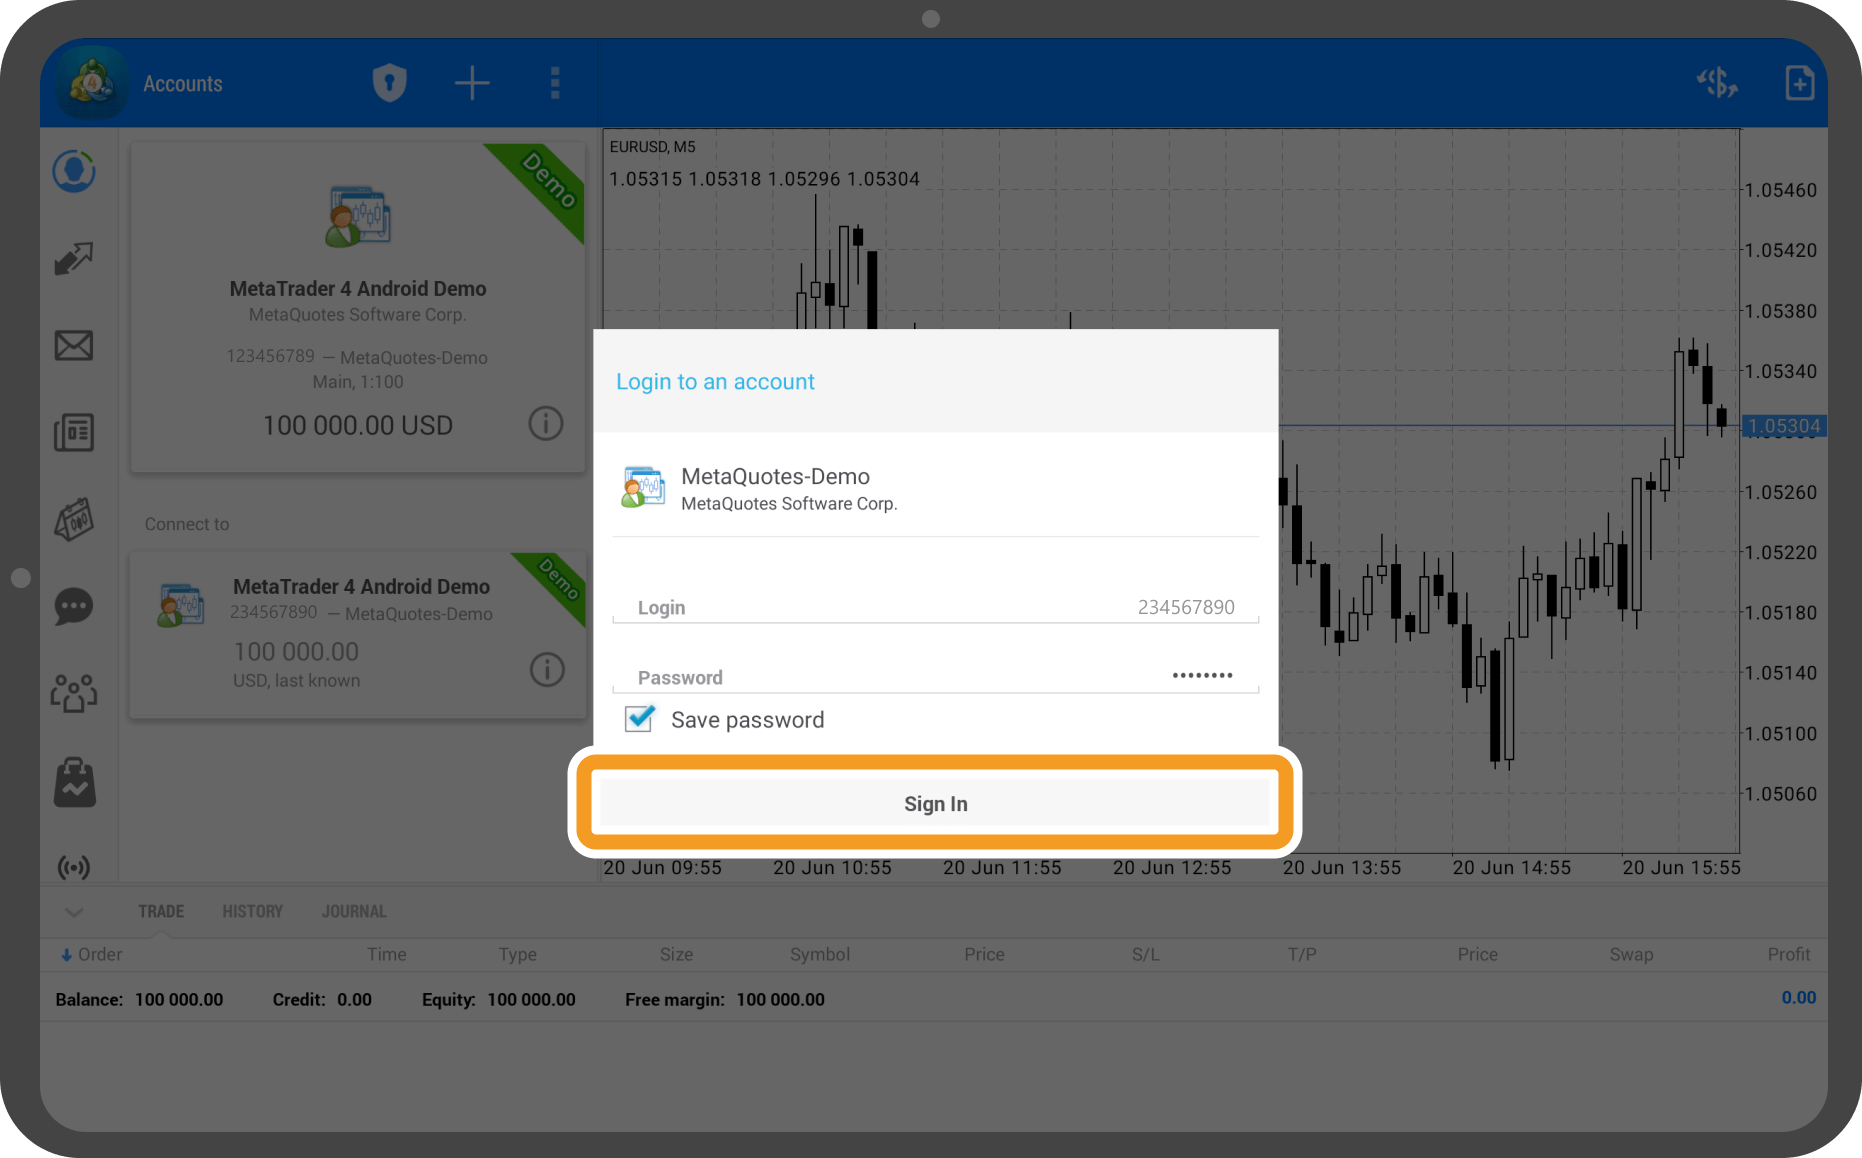Open the three-dot overflow menu
This screenshot has height=1158, width=1862.
tap(555, 83)
